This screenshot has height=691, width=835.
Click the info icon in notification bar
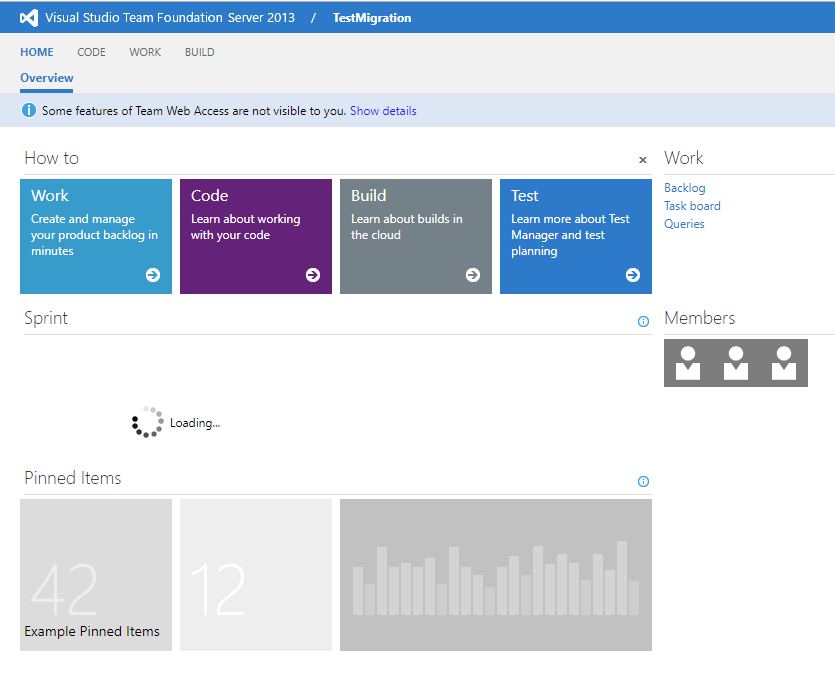click(x=28, y=110)
